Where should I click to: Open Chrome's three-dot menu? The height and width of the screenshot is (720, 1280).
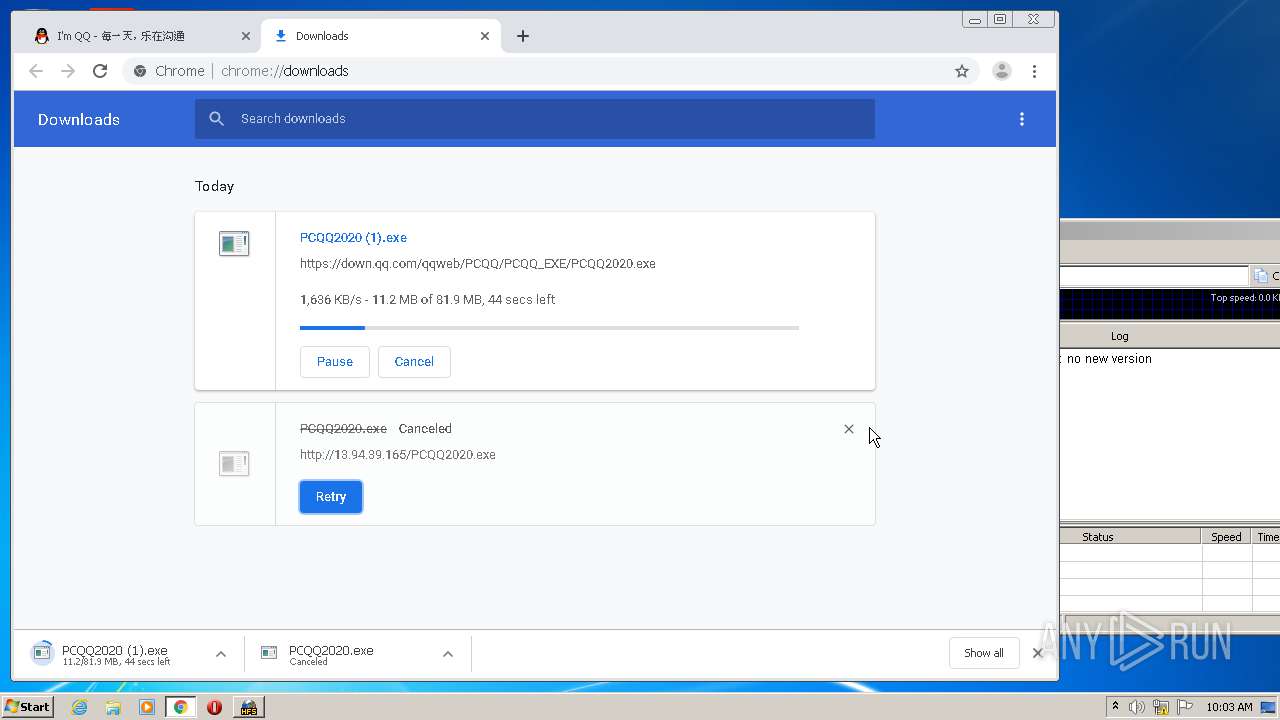[1034, 71]
